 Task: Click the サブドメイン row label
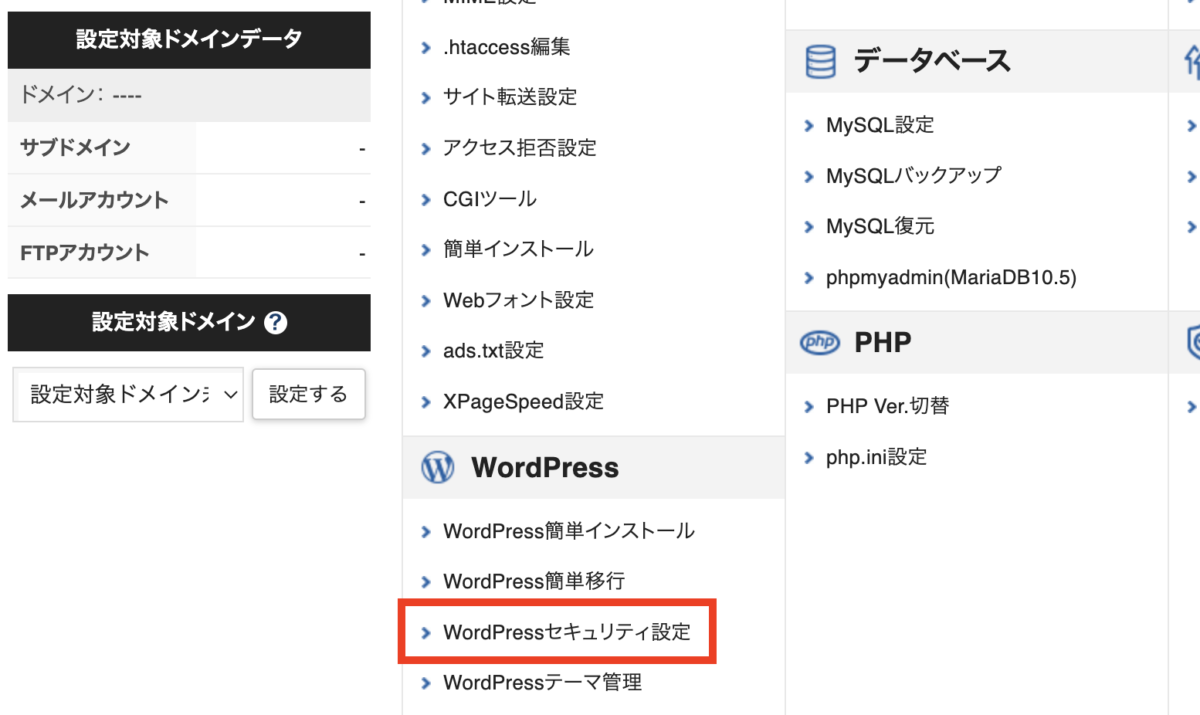point(75,148)
